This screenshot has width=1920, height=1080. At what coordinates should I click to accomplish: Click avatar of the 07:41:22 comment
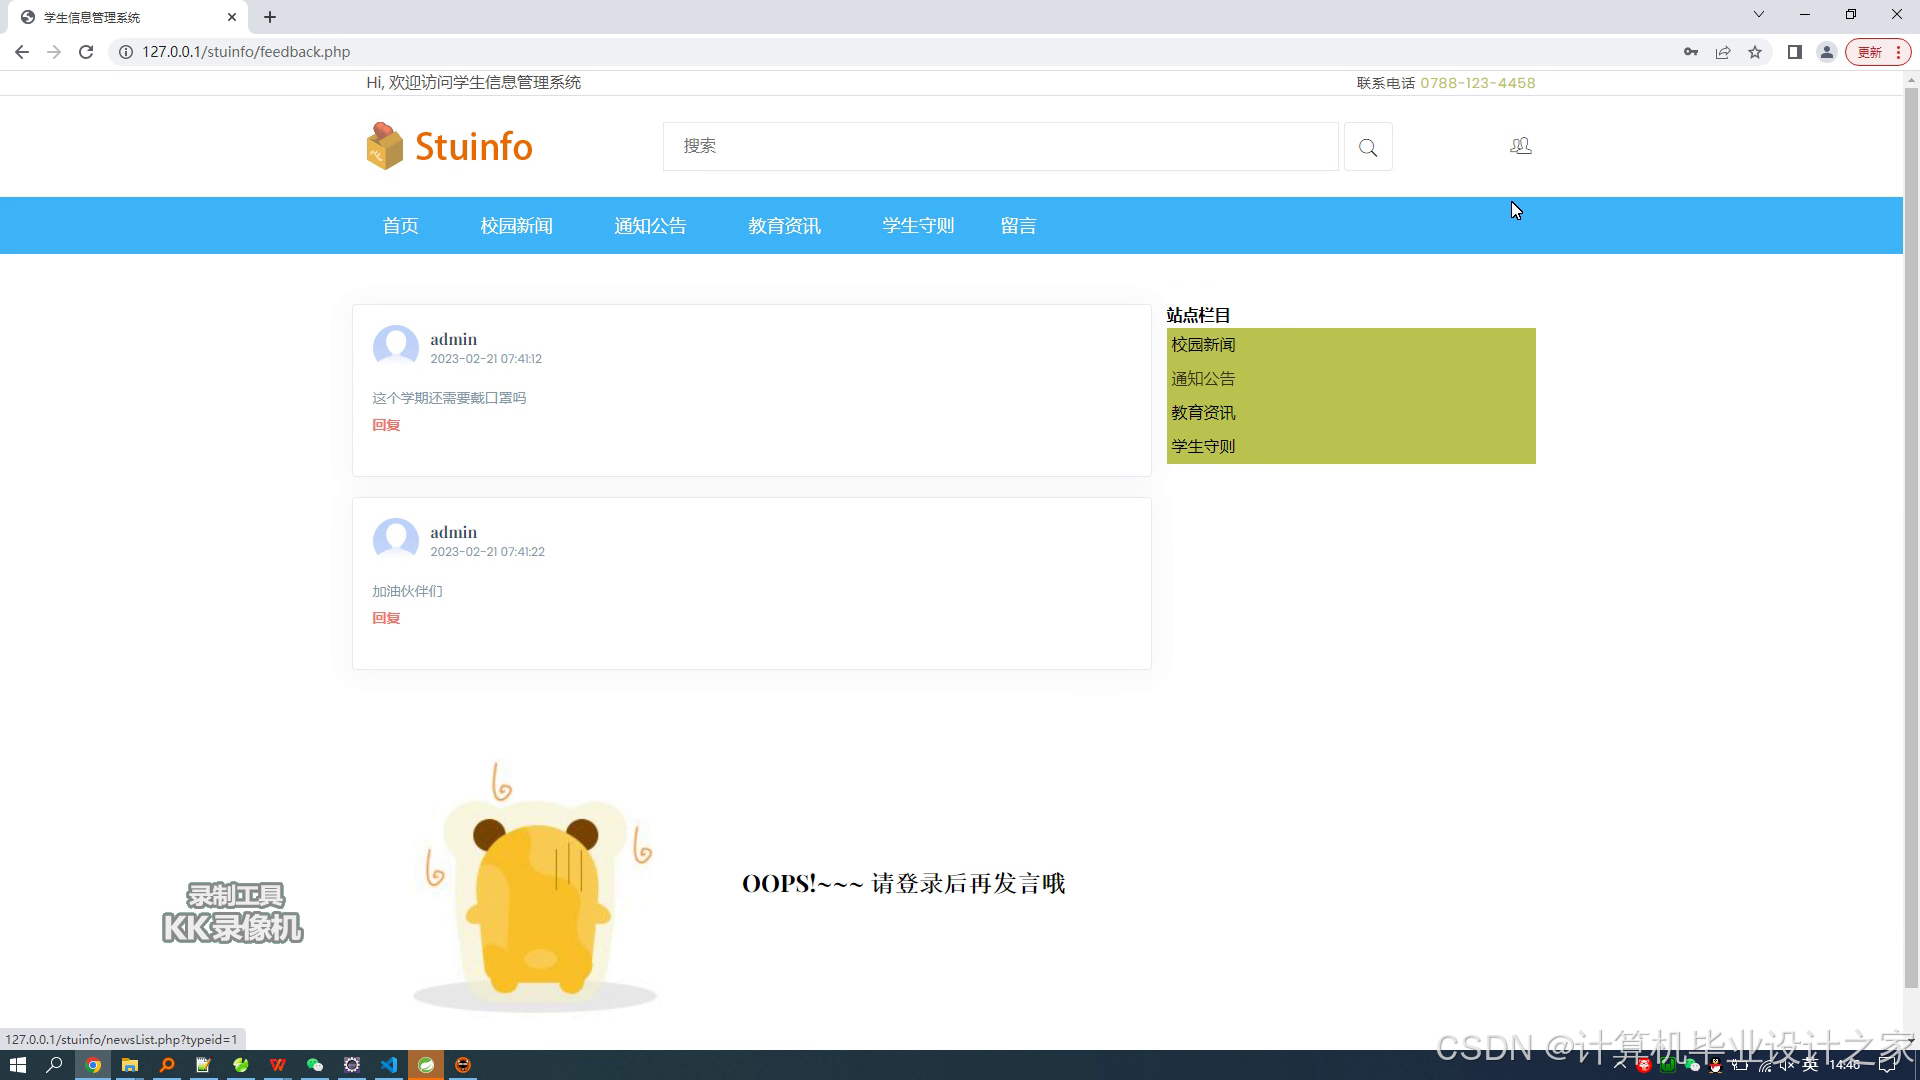[x=396, y=540]
